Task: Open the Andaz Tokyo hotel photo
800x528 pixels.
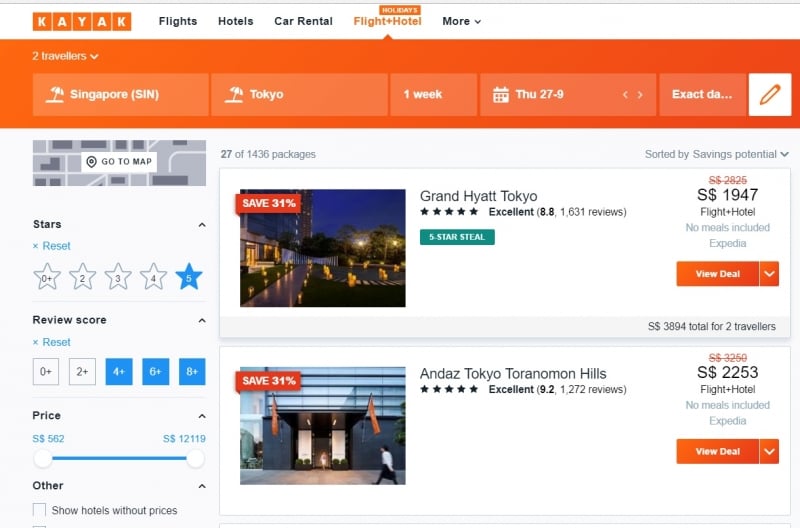Action: (322, 425)
